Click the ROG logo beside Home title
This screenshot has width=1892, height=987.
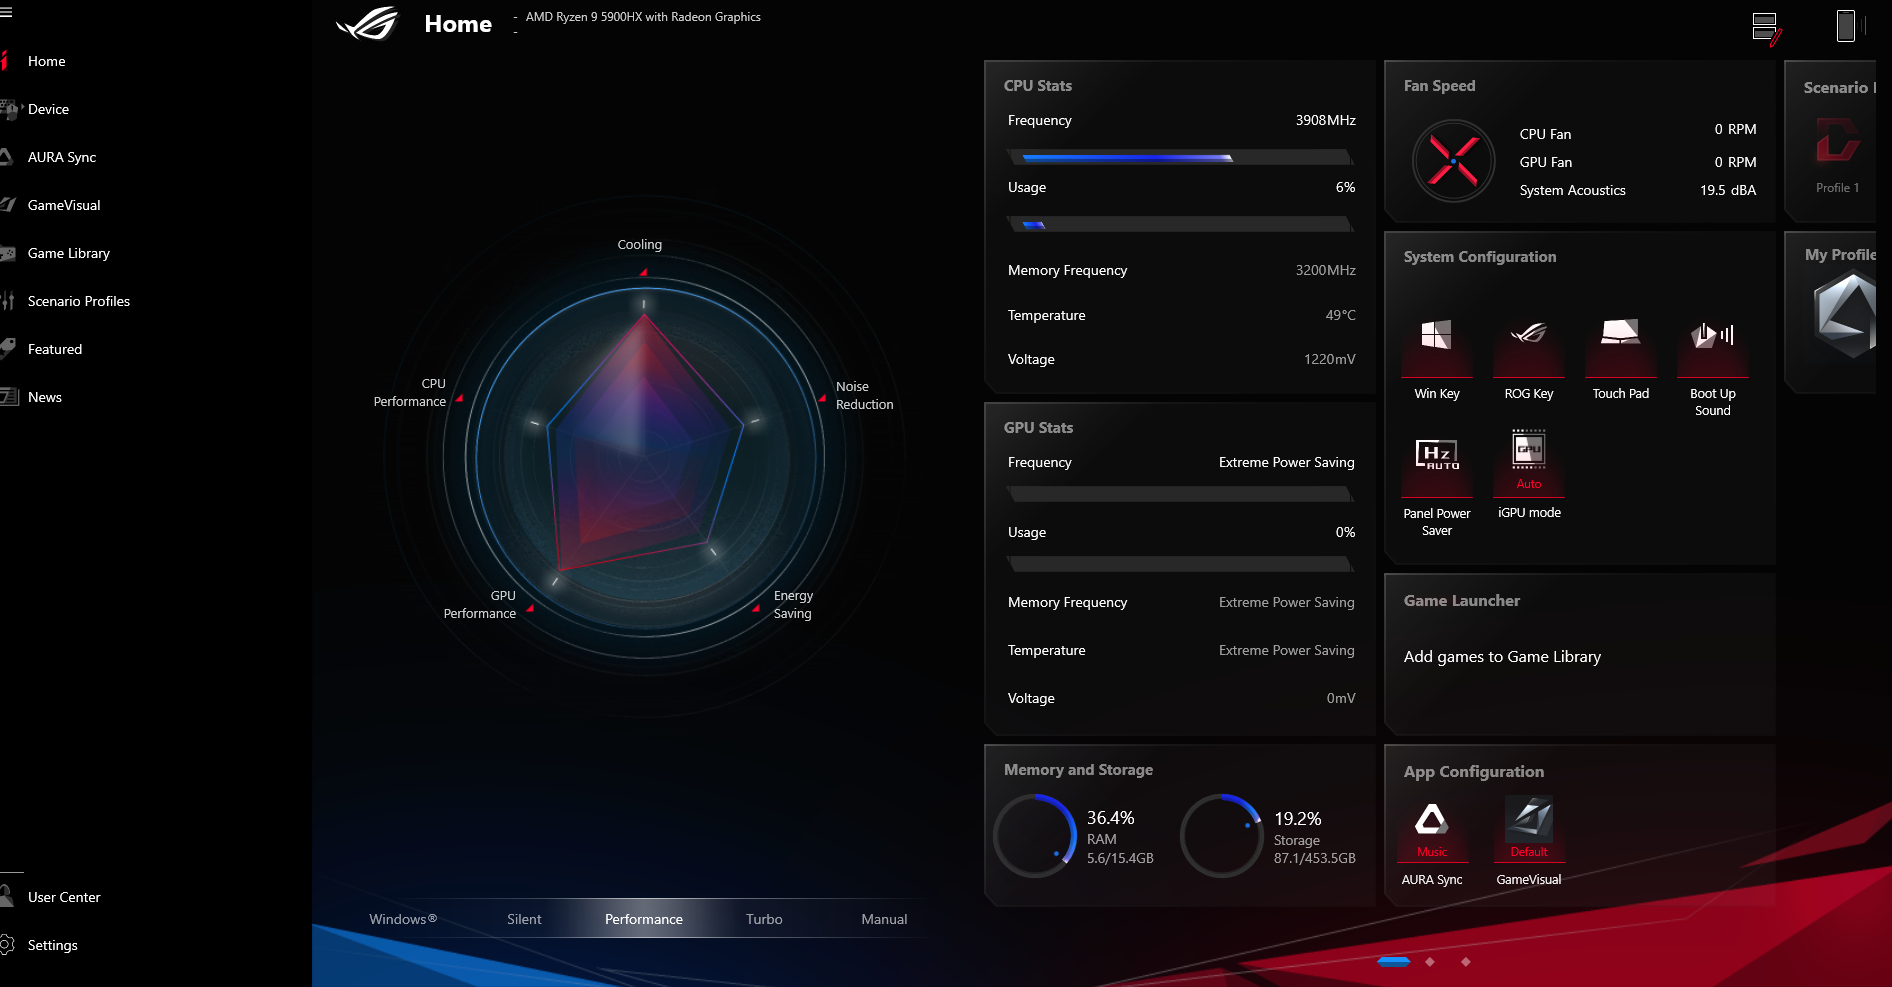click(367, 23)
